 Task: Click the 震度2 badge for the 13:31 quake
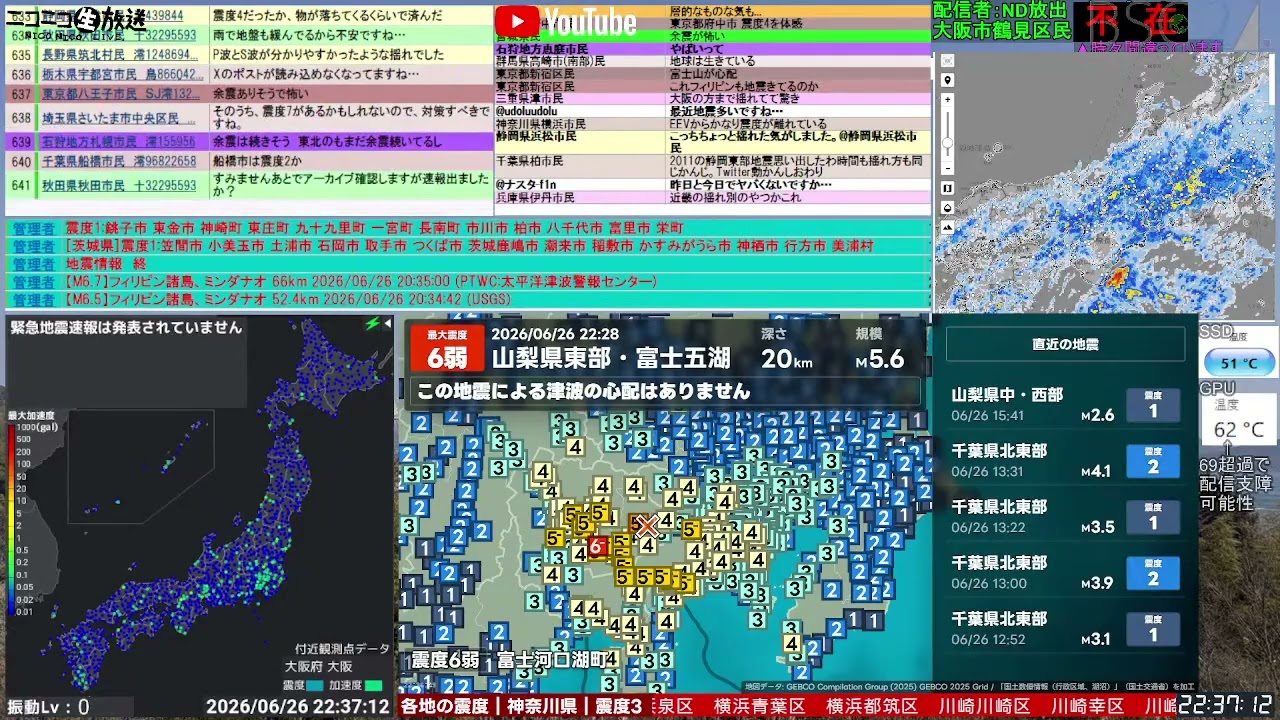1153,461
